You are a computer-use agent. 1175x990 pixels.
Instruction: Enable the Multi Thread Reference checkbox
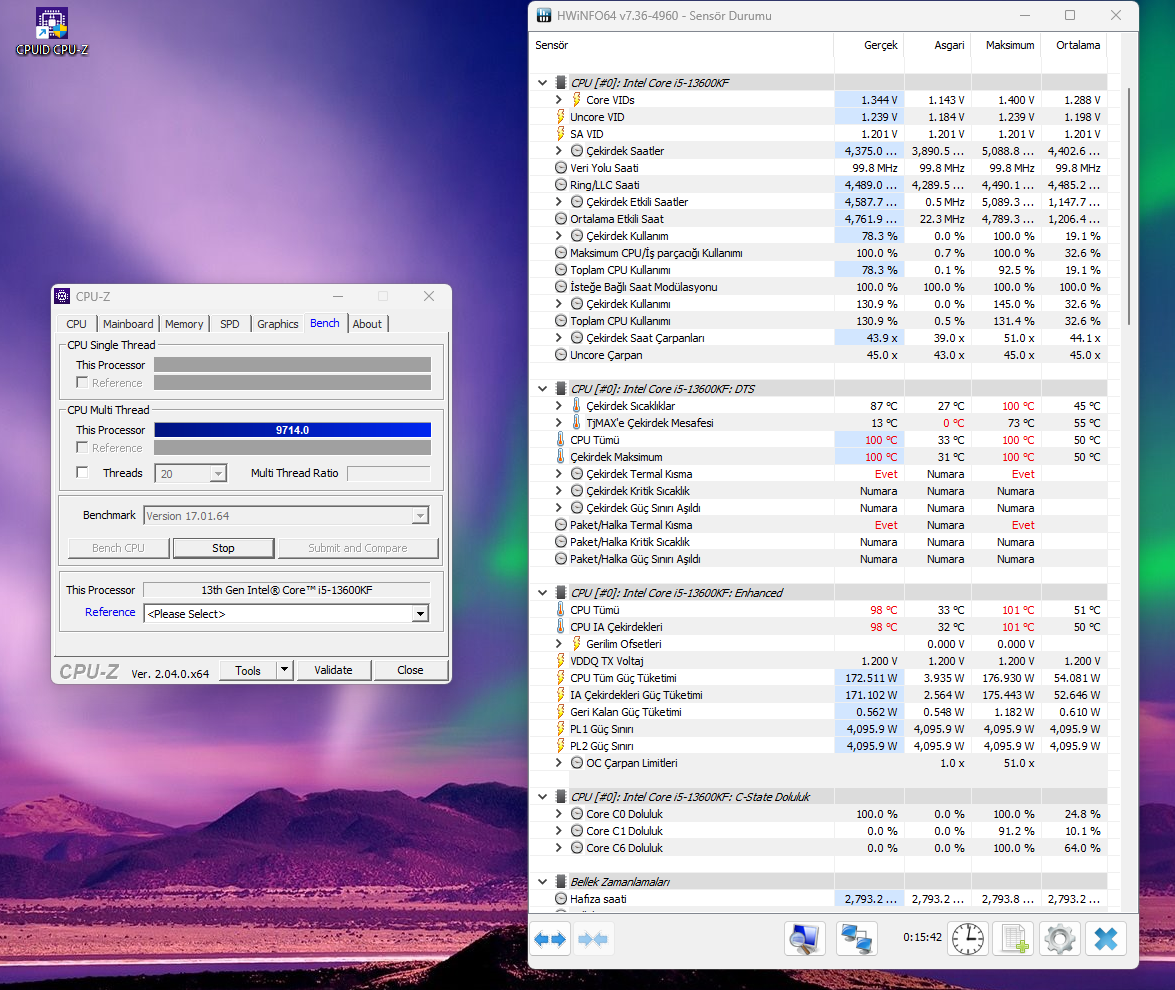[x=82, y=447]
